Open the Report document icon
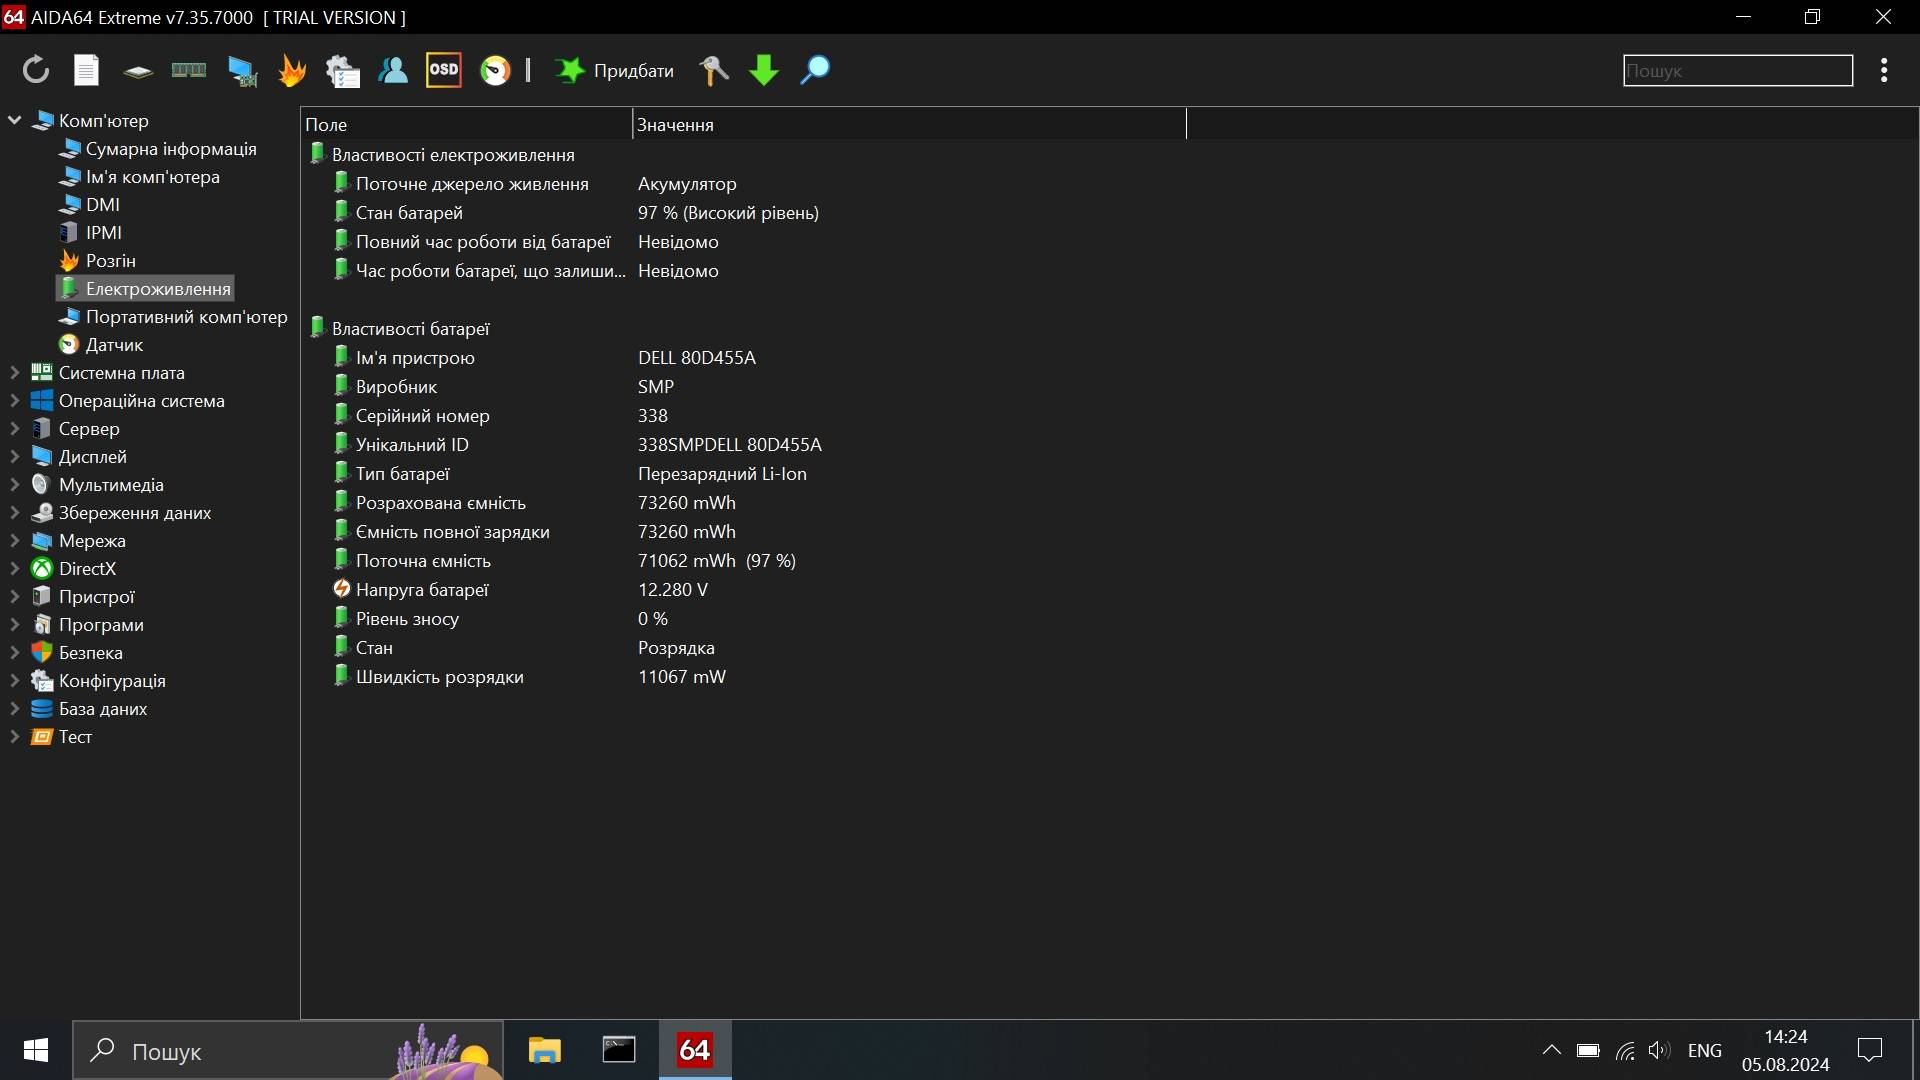1920x1080 pixels. [x=87, y=70]
